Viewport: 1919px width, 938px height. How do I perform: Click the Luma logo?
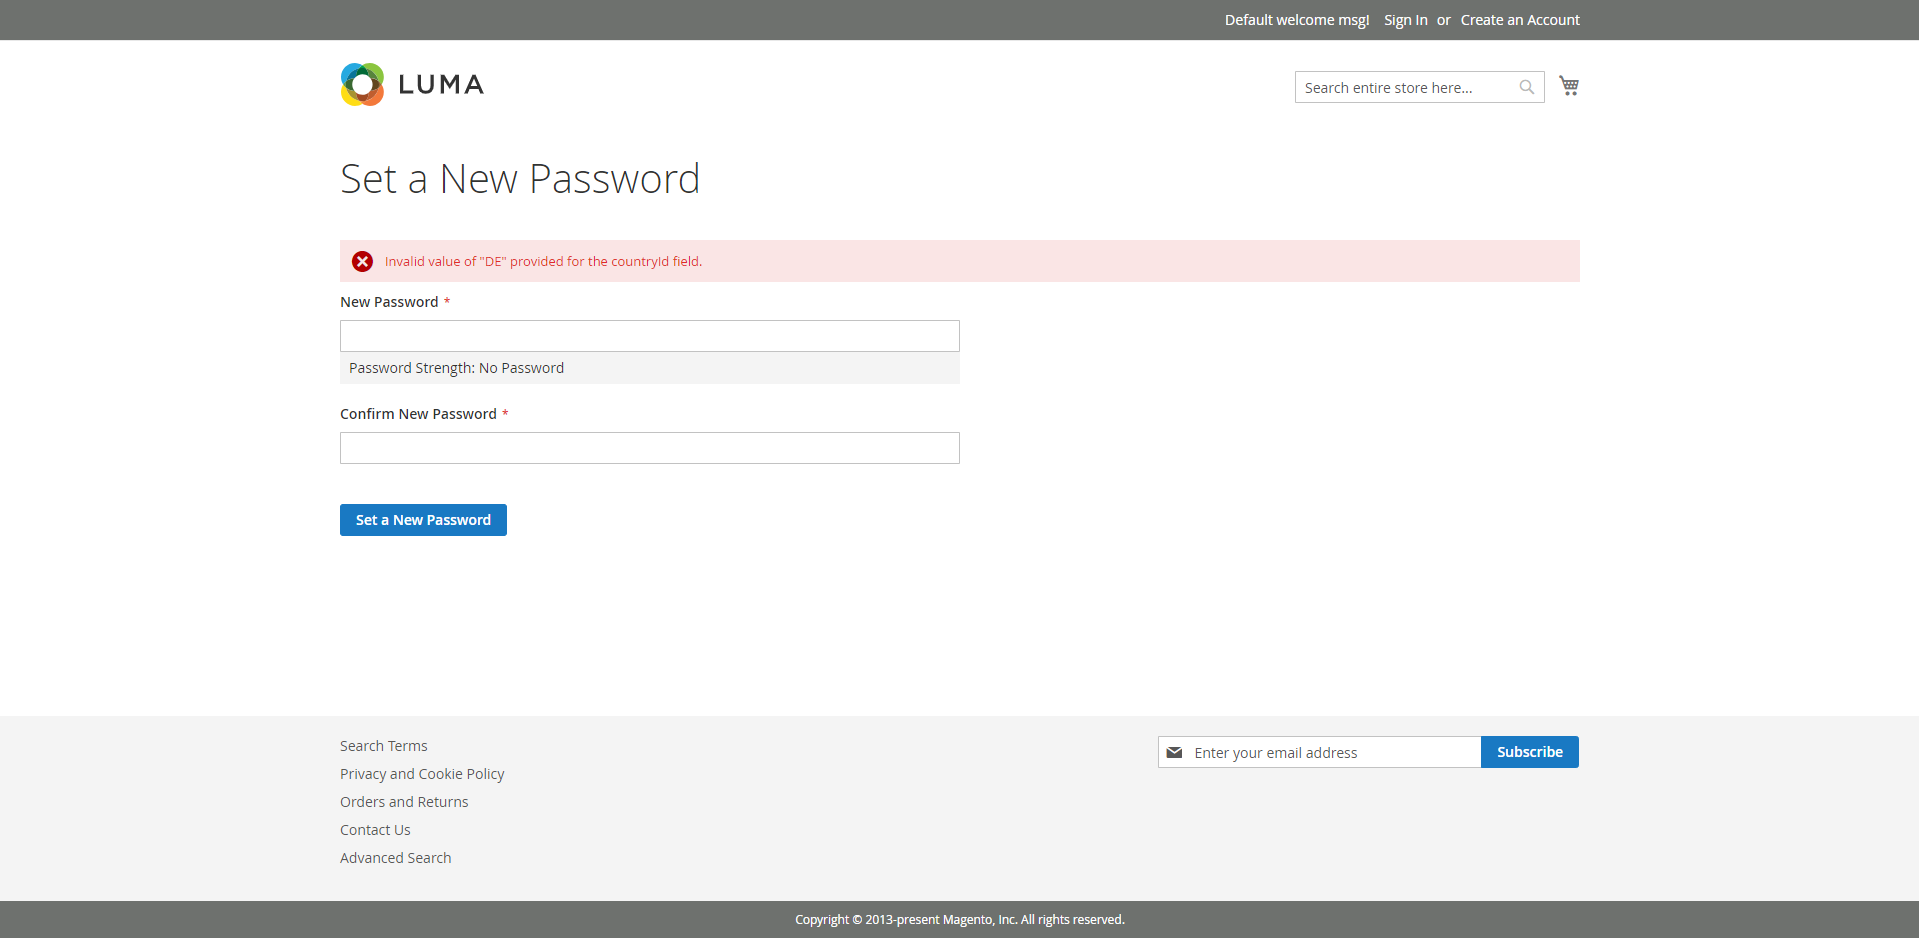pos(412,84)
